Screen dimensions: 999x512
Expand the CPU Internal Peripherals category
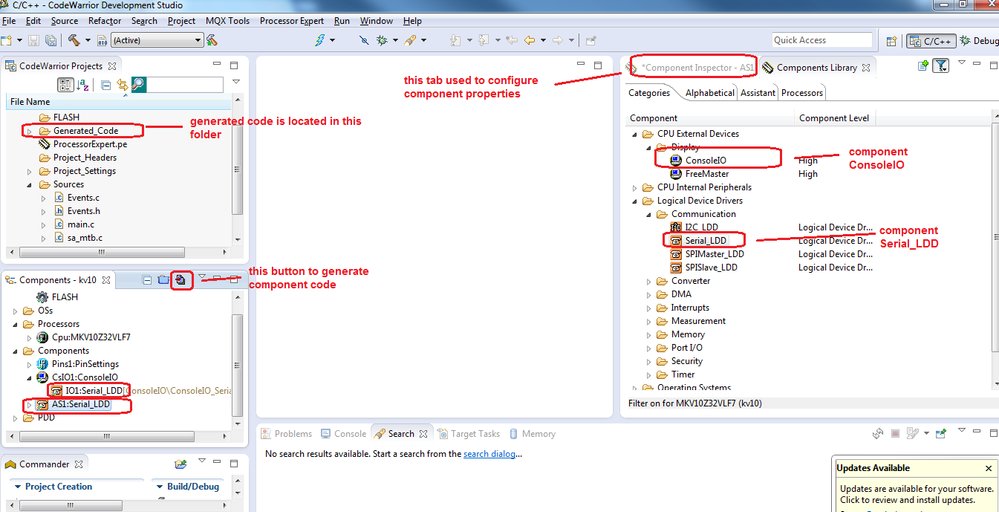[x=634, y=188]
